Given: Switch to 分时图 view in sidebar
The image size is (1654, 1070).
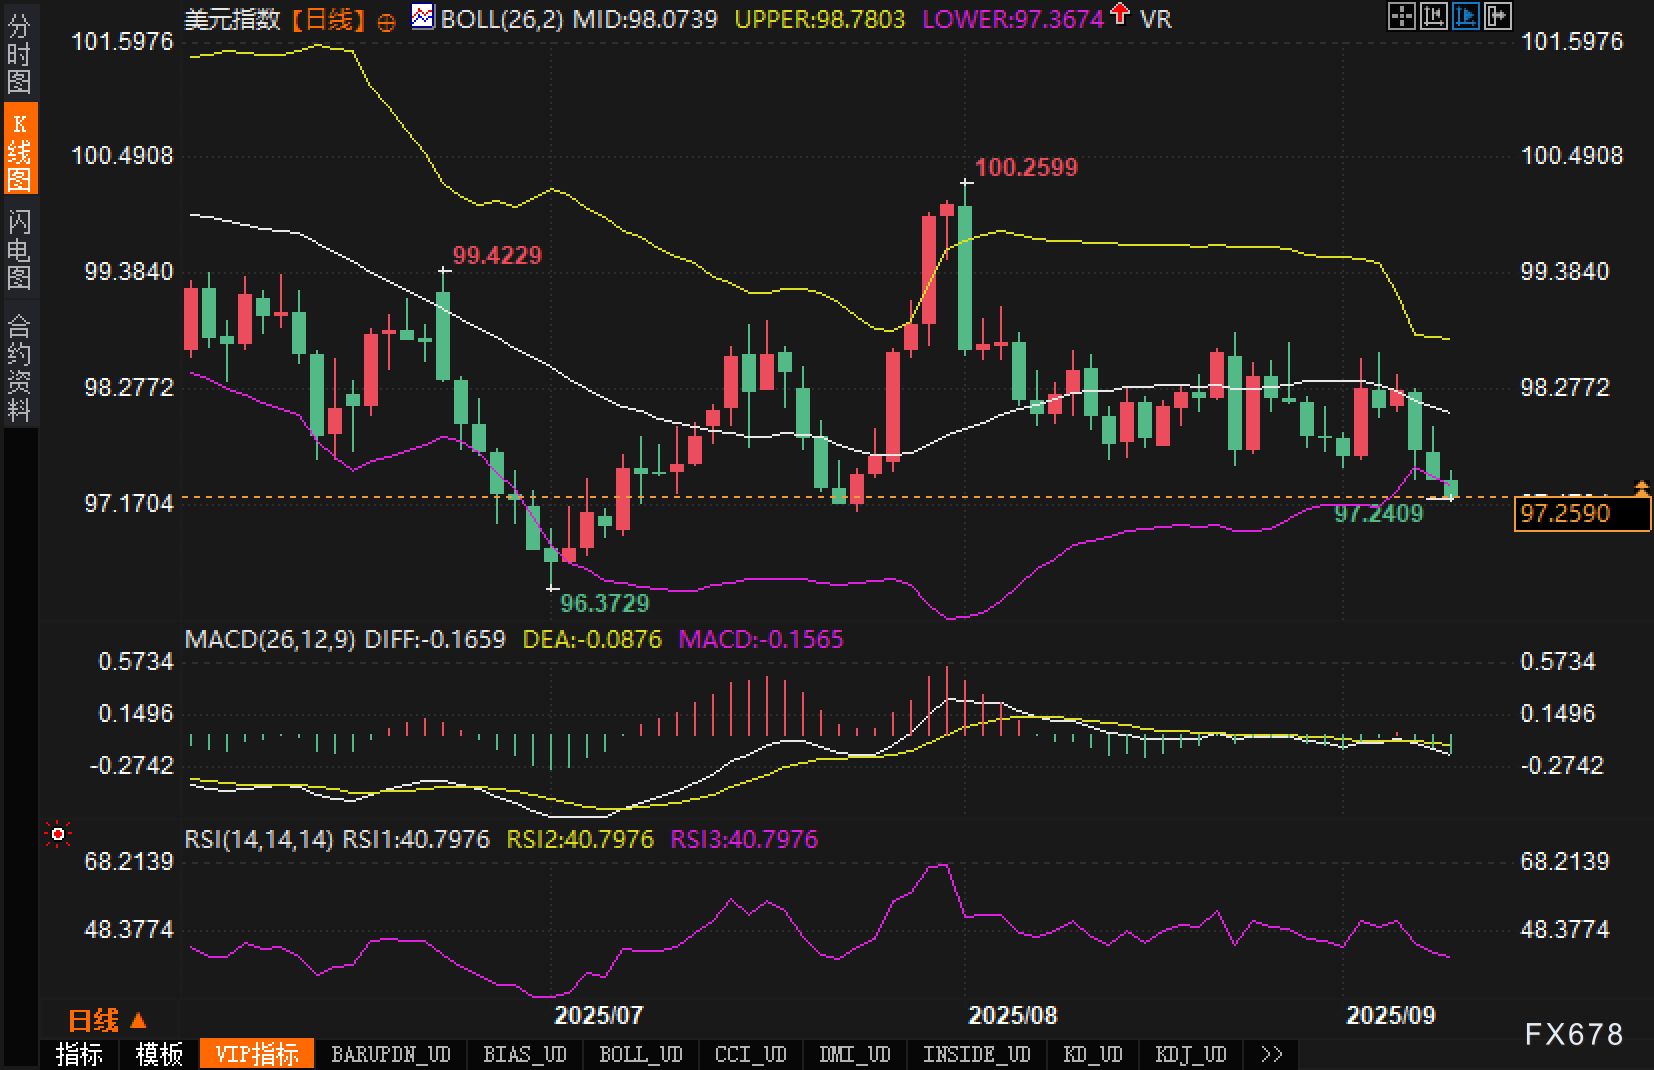Looking at the screenshot, I should pos(19,54).
